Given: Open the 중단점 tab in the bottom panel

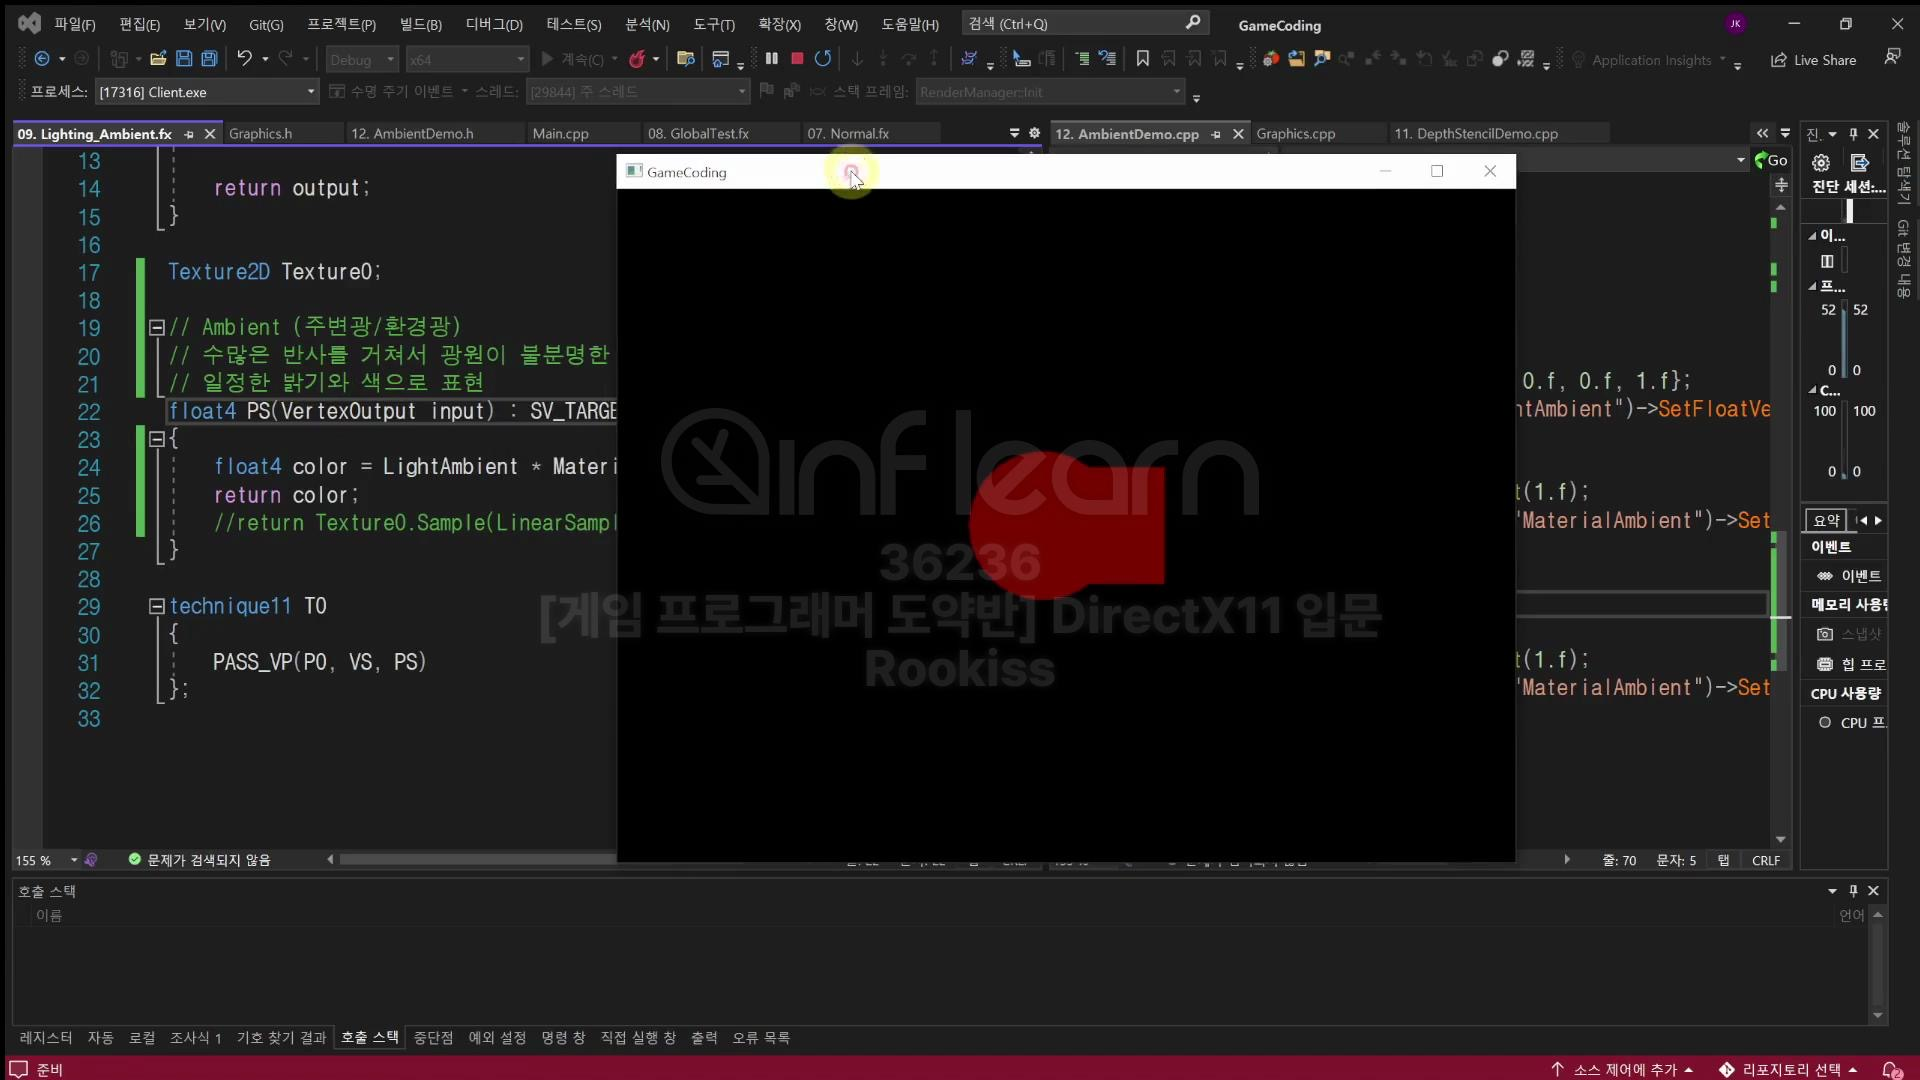Looking at the screenshot, I should [433, 1038].
